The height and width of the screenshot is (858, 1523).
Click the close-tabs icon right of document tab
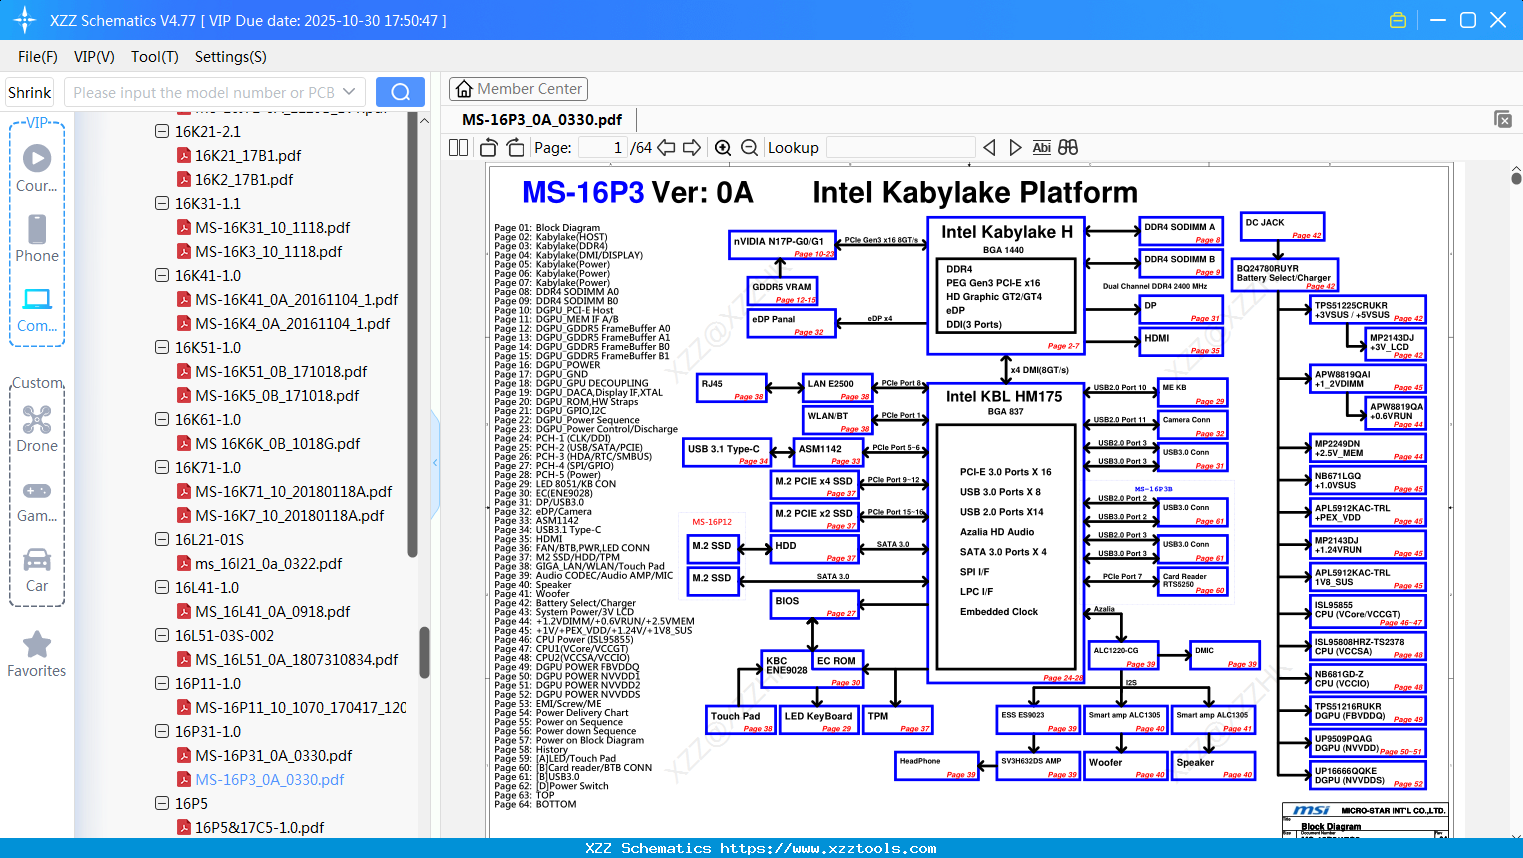pos(1503,119)
